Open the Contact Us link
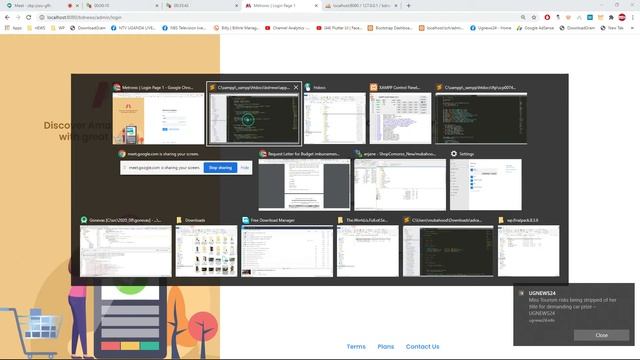Image resolution: width=640 pixels, height=360 pixels. pos(422,347)
